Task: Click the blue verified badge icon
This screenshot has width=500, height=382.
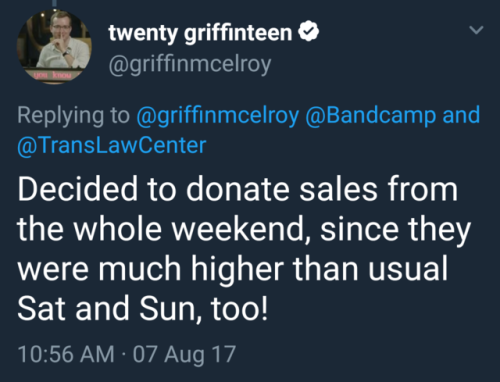Action: click(x=308, y=32)
